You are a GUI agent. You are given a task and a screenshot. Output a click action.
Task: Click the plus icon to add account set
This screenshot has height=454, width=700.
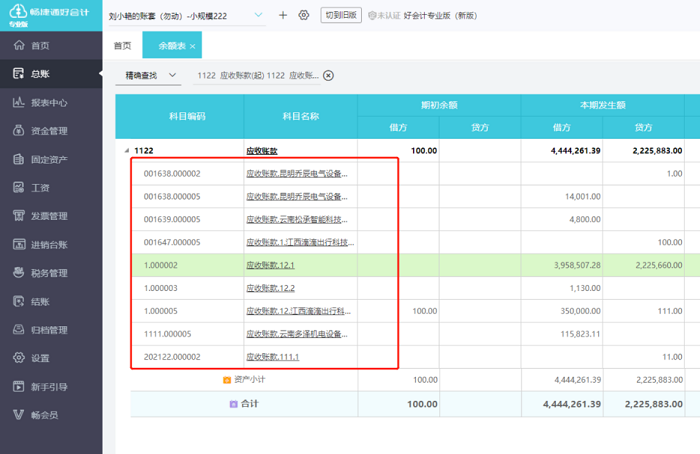click(x=282, y=16)
